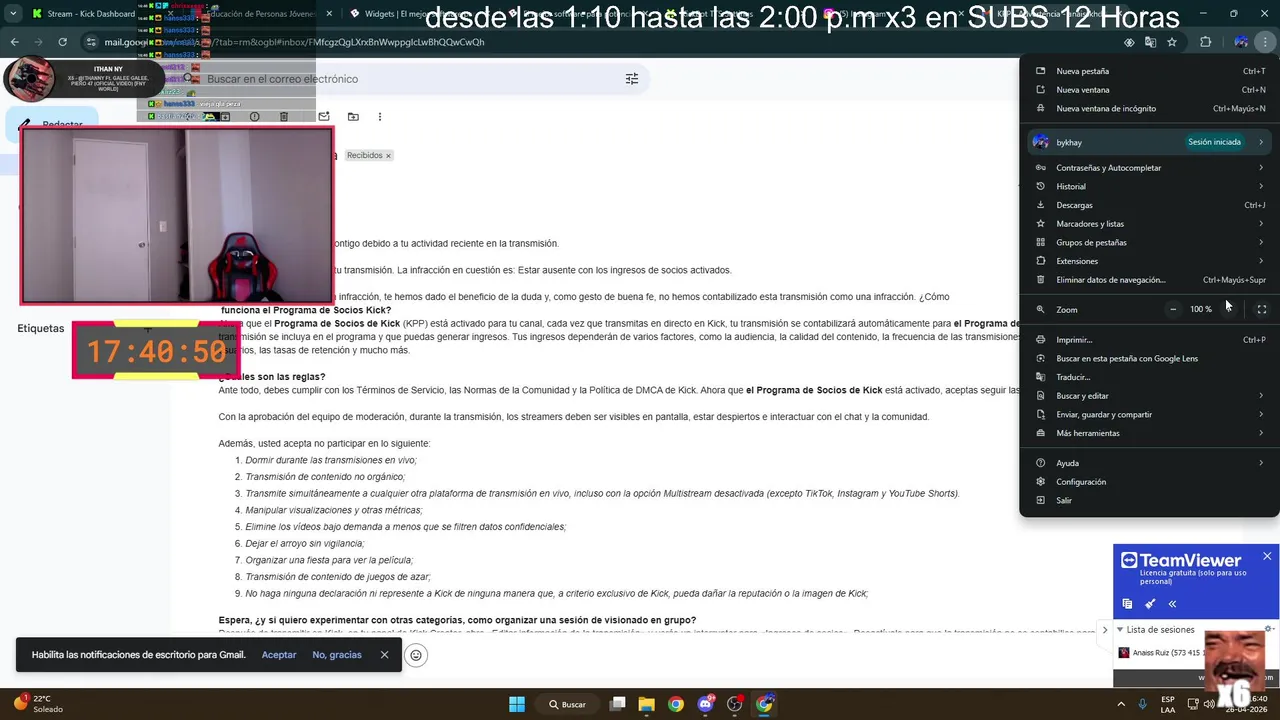
Task: Click the taskbar Buscar search box
Action: click(x=567, y=704)
